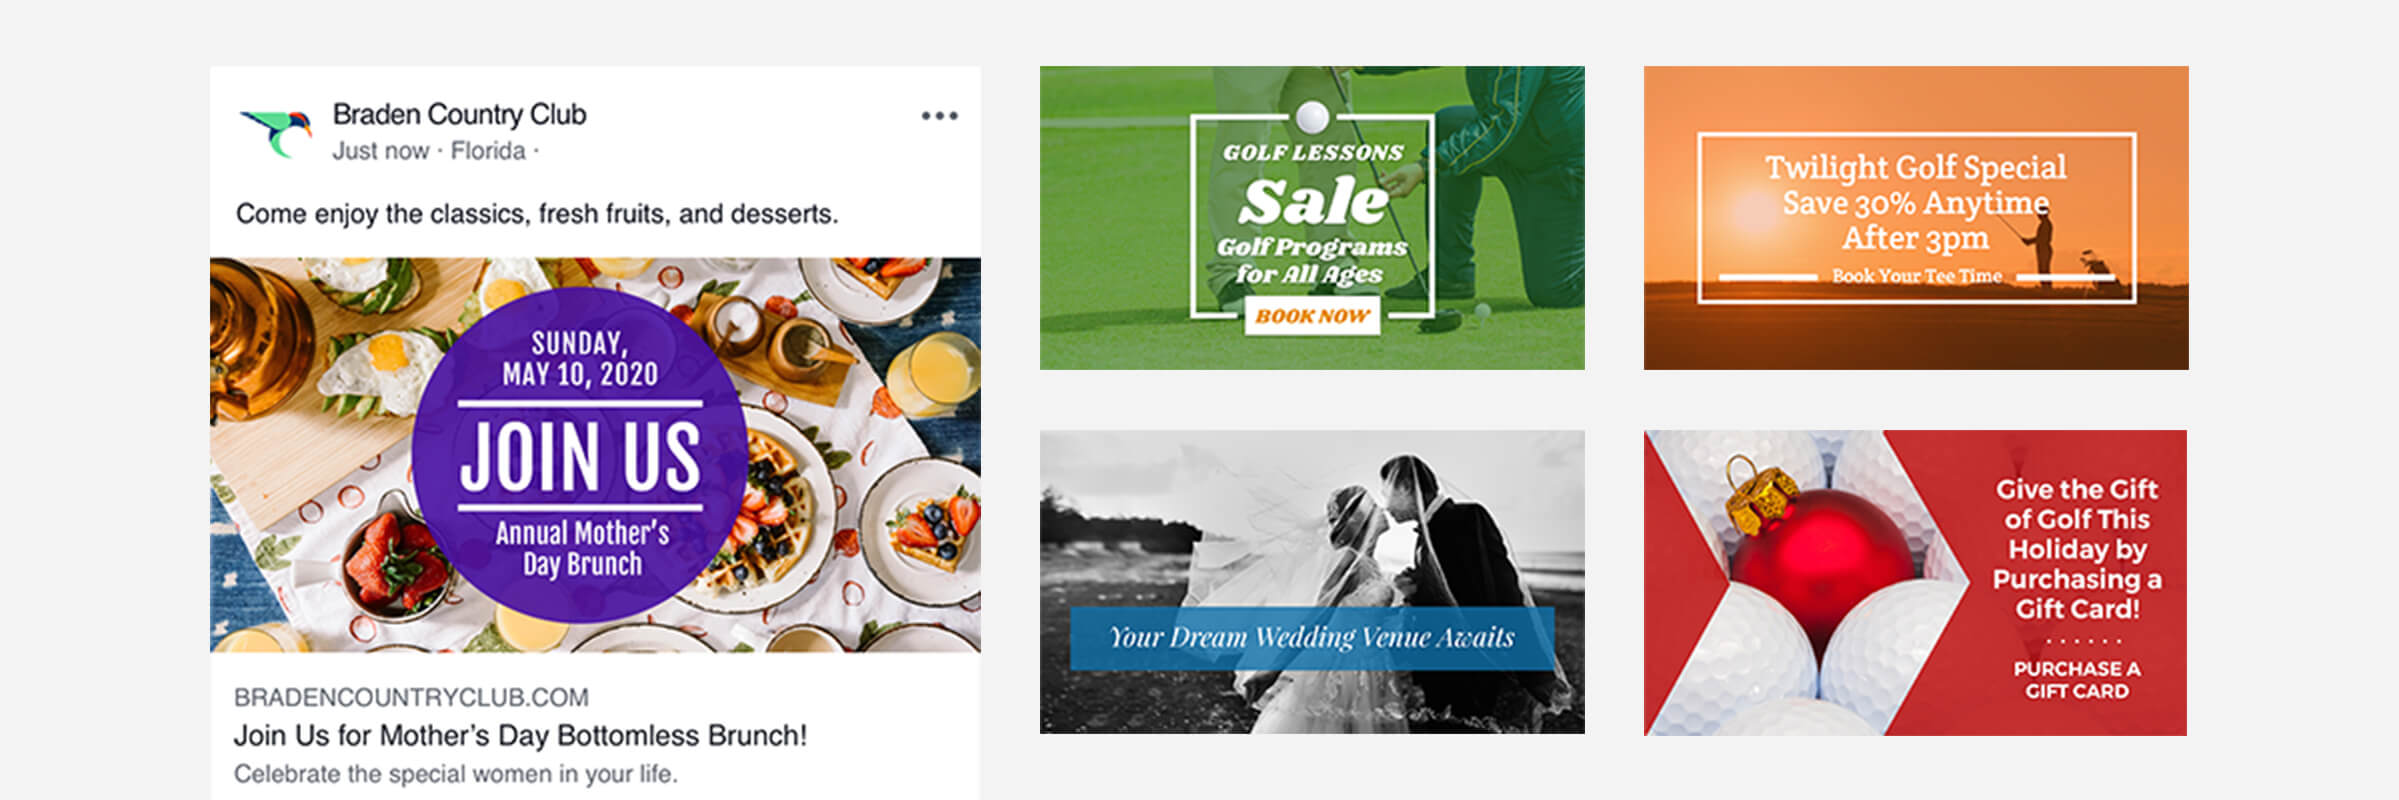Open the holiday gift card ad
2399x800 pixels.
coord(1915,583)
